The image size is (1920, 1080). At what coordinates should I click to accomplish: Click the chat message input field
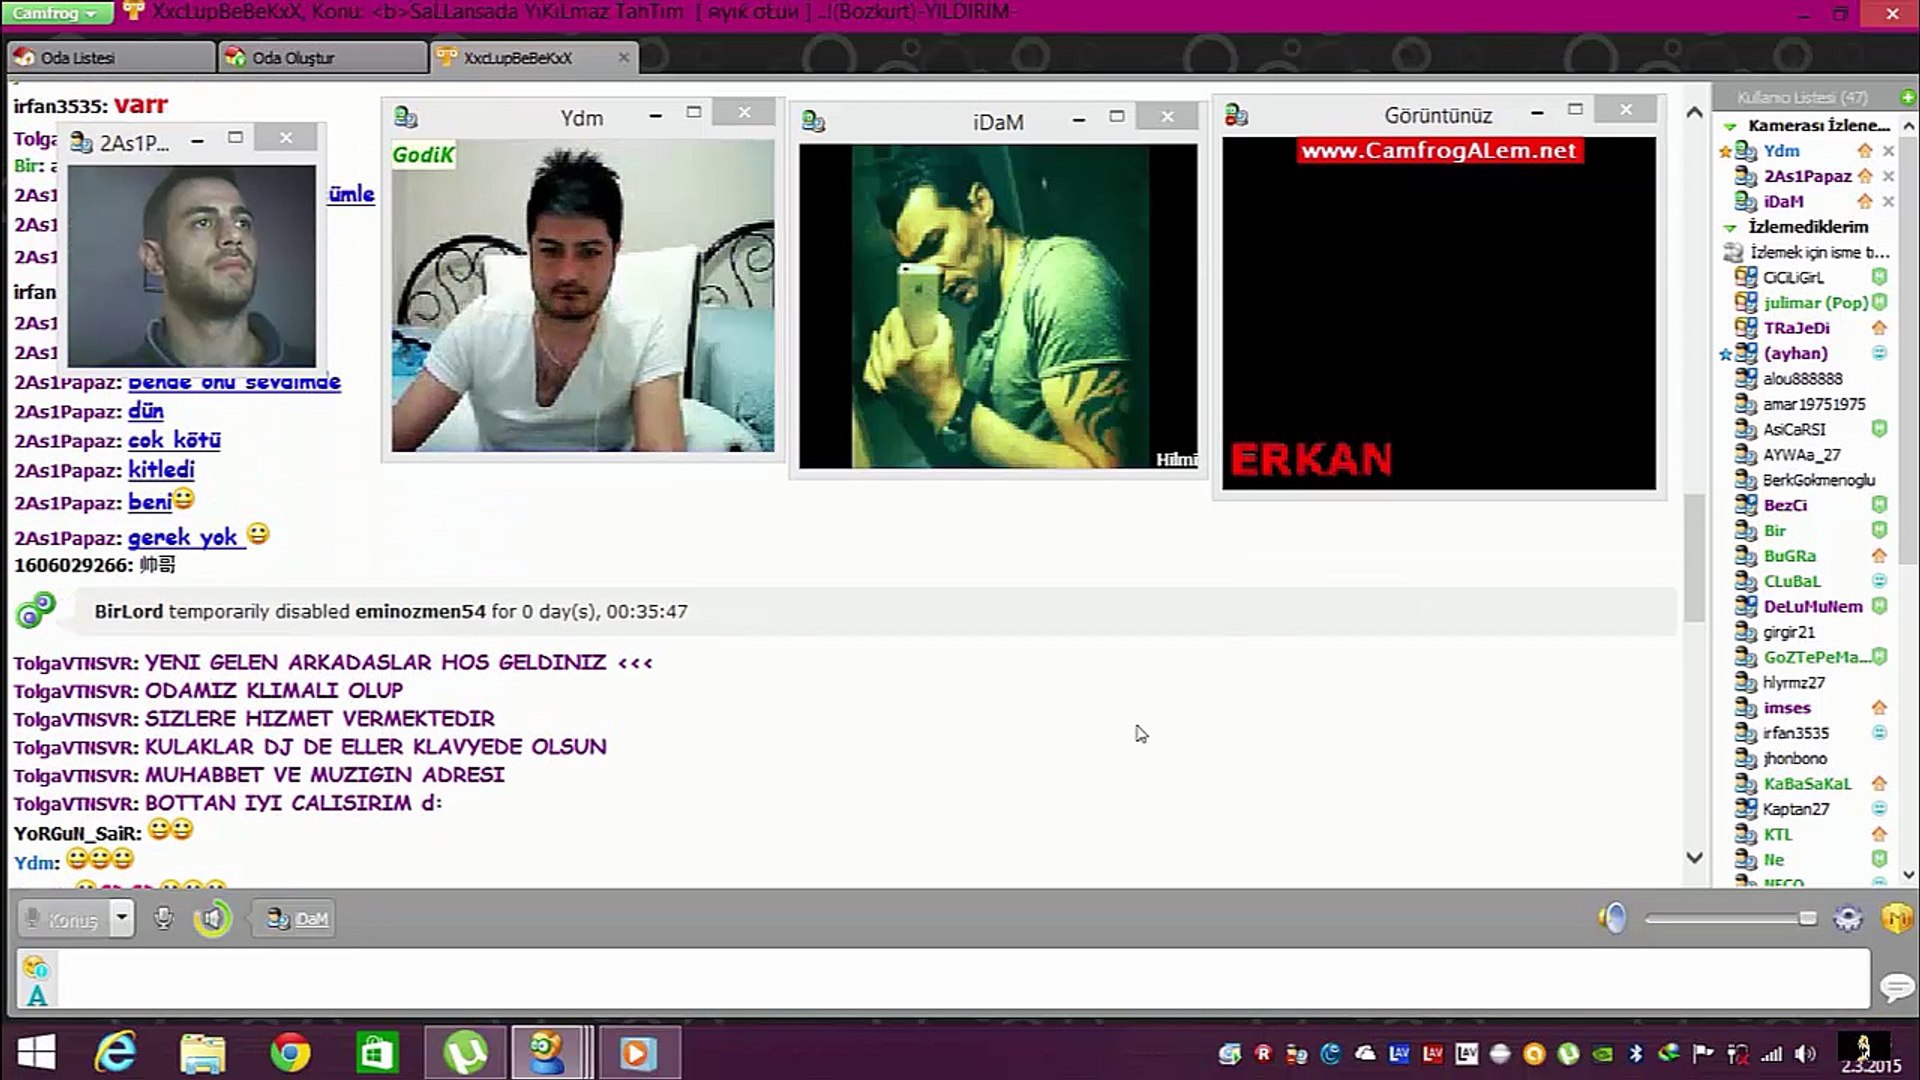(x=960, y=980)
